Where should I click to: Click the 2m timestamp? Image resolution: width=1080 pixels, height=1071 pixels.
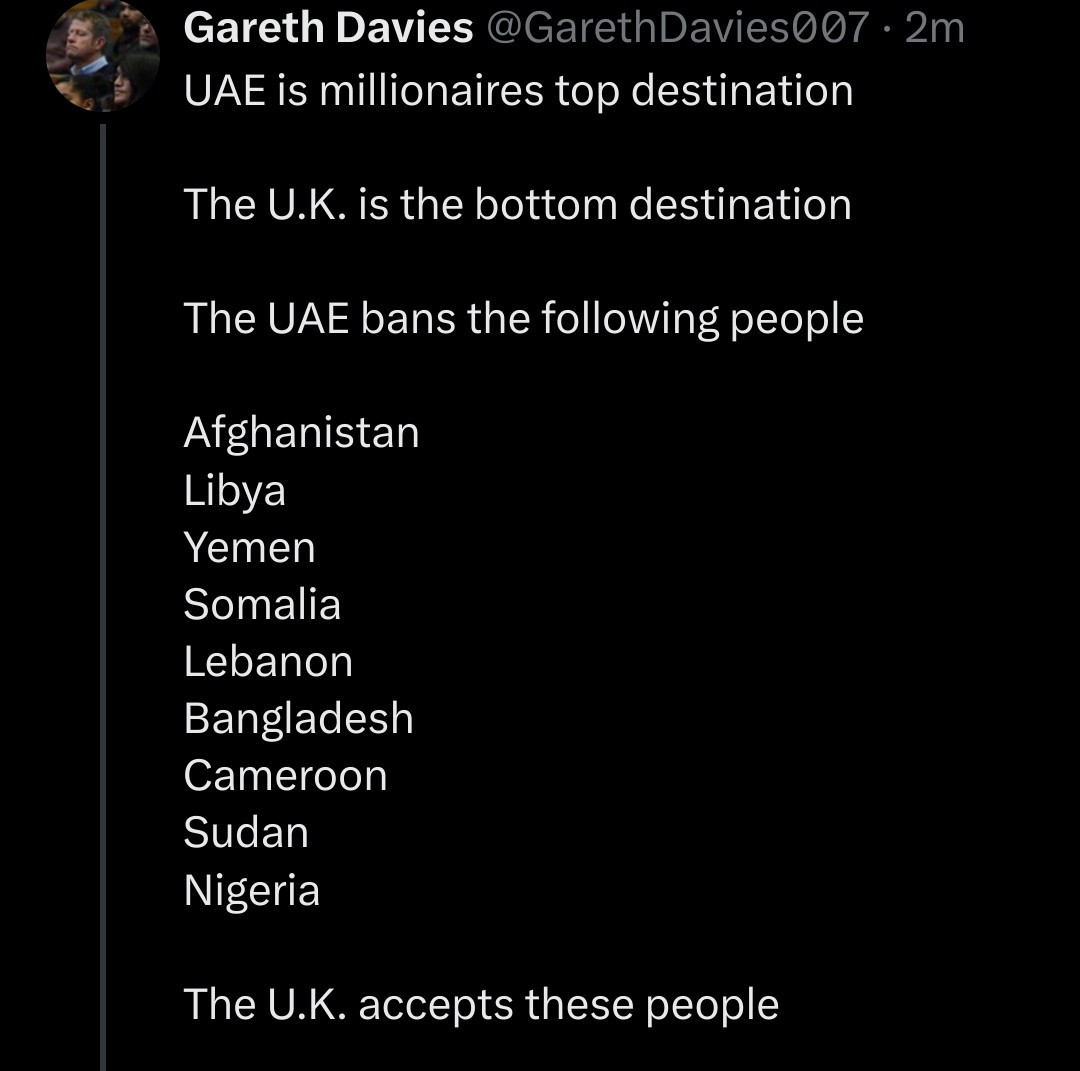click(935, 28)
